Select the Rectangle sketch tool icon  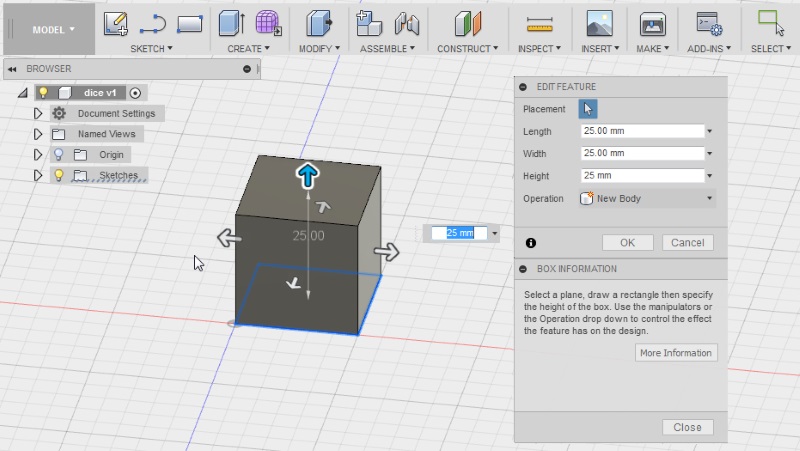[x=189, y=24]
